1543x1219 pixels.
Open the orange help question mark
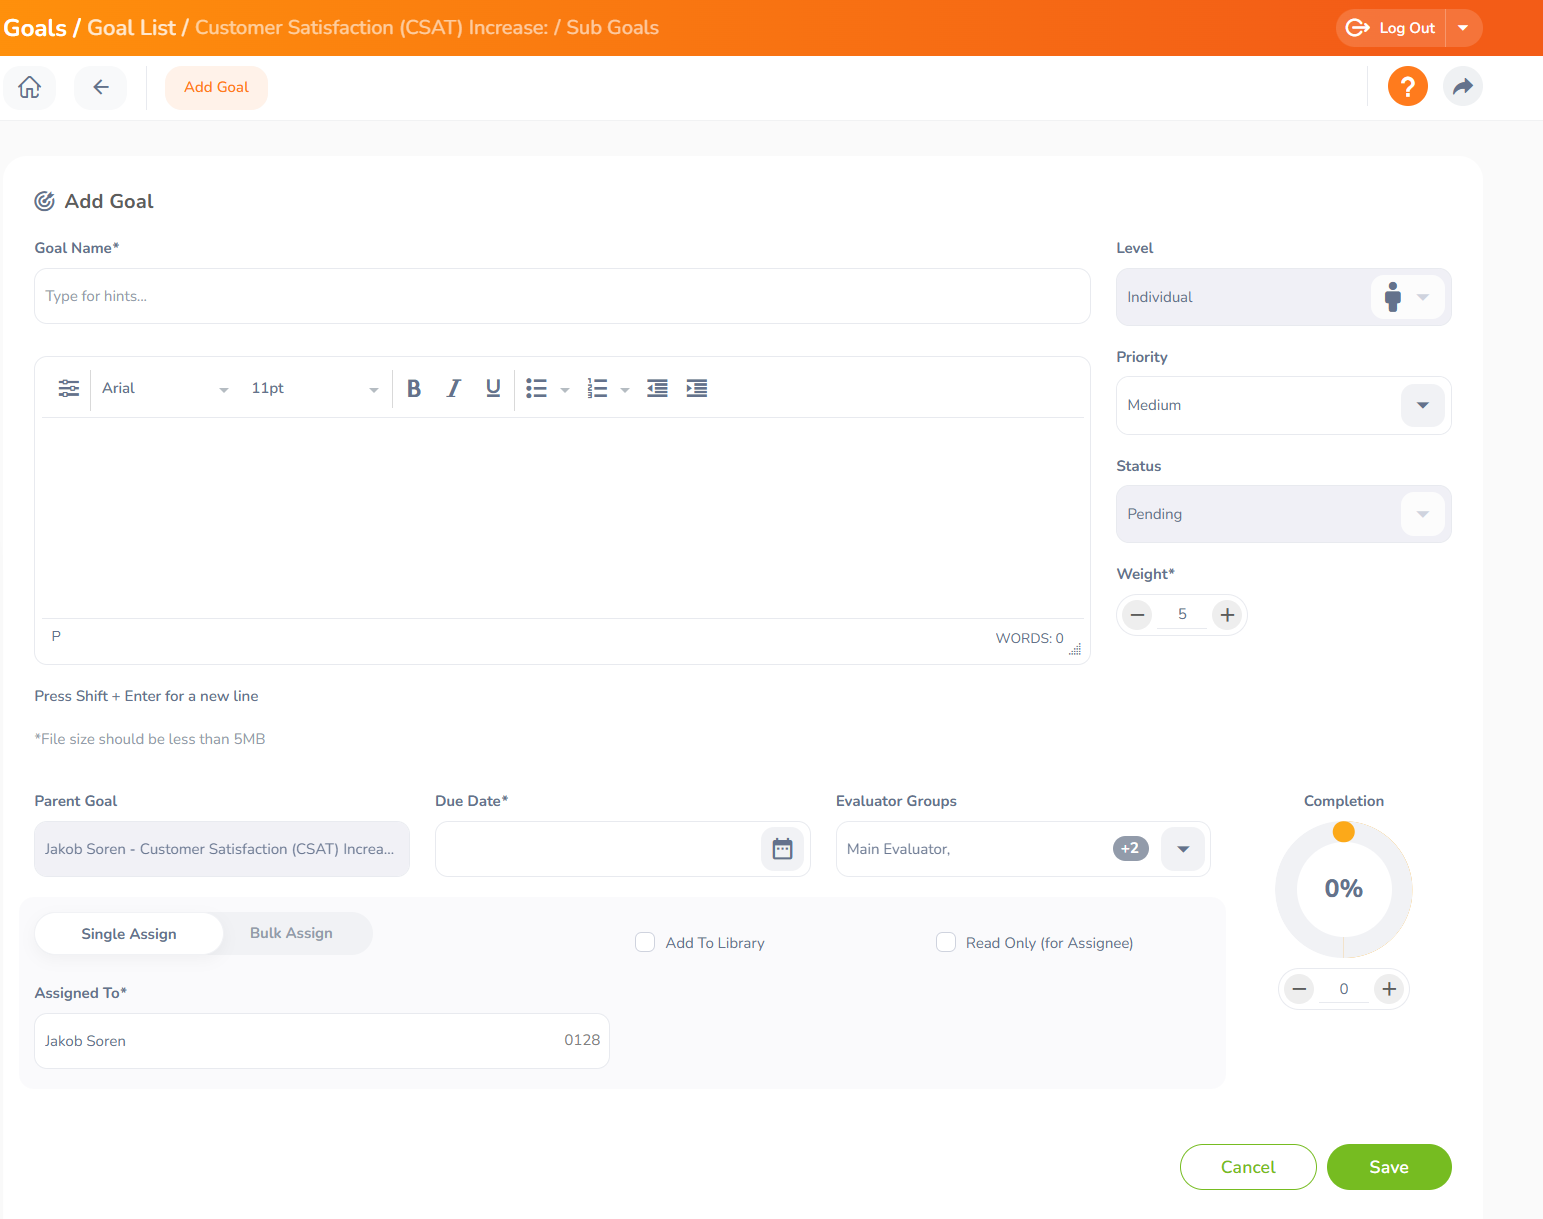pyautogui.click(x=1407, y=87)
